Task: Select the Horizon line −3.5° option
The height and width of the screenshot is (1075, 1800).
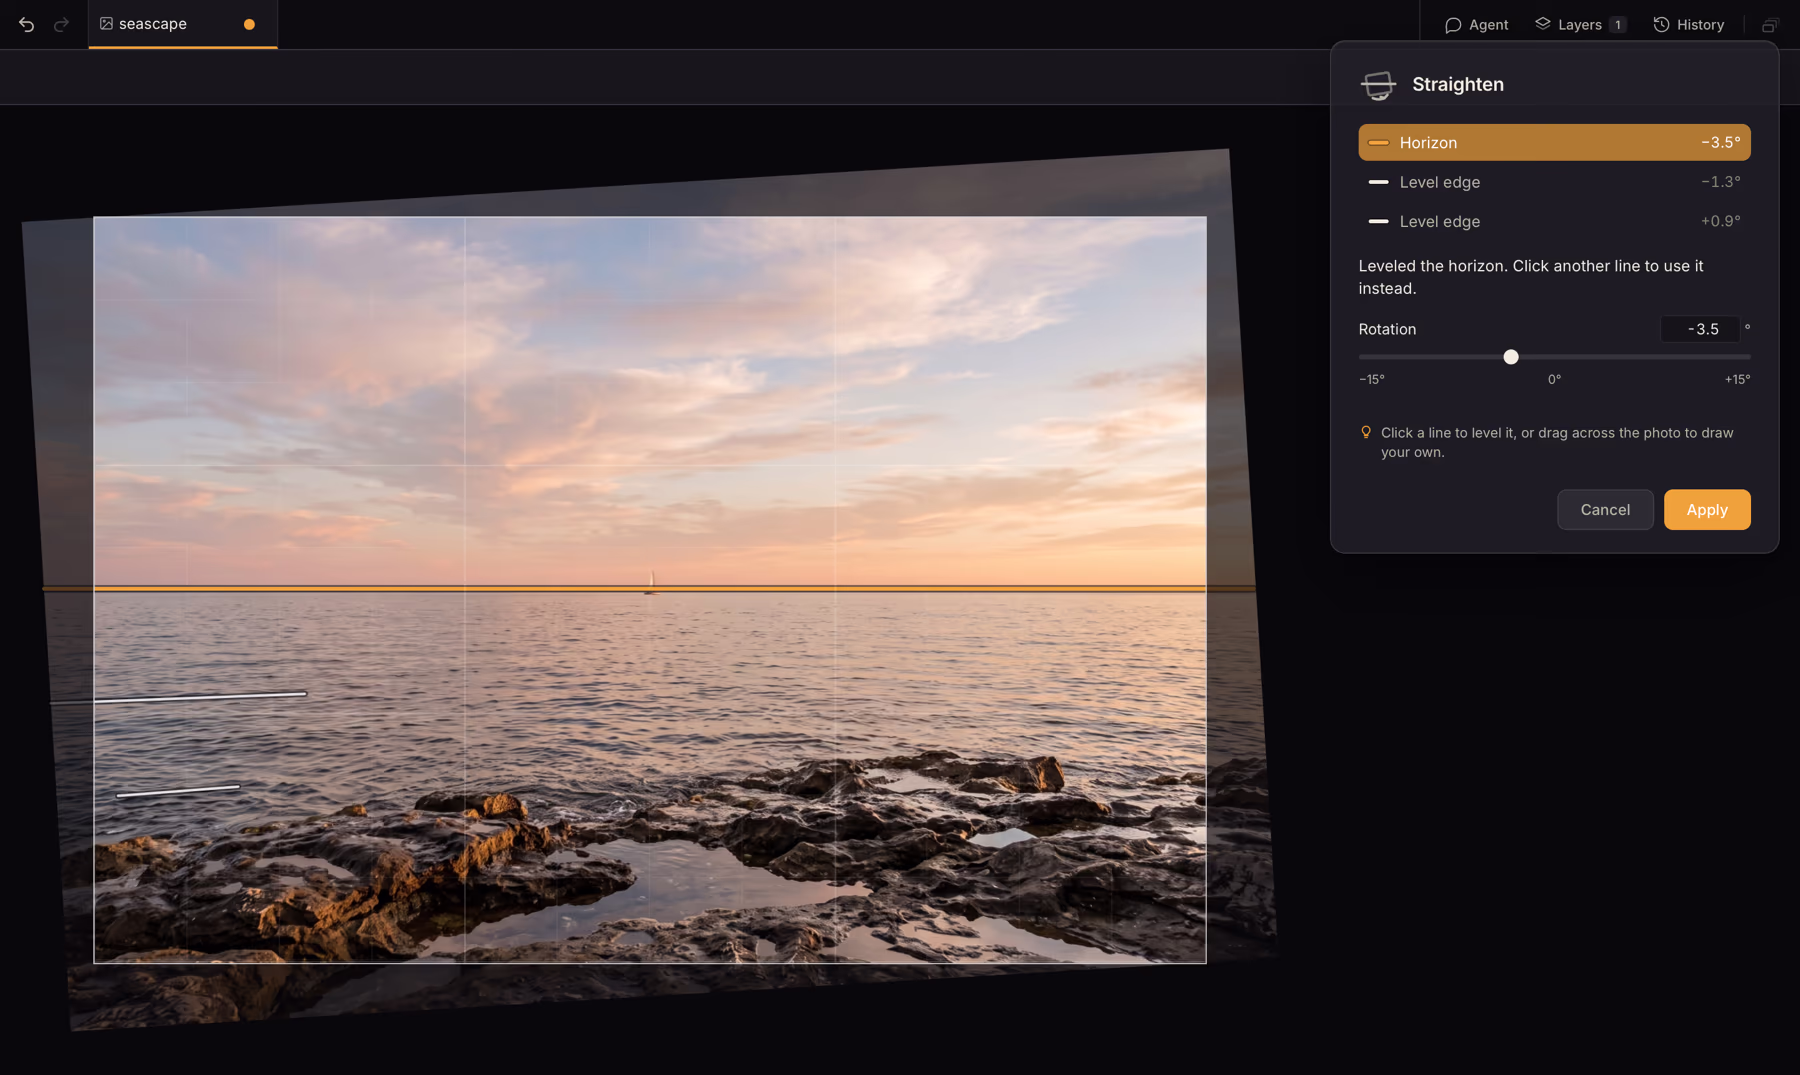Action: coord(1554,142)
